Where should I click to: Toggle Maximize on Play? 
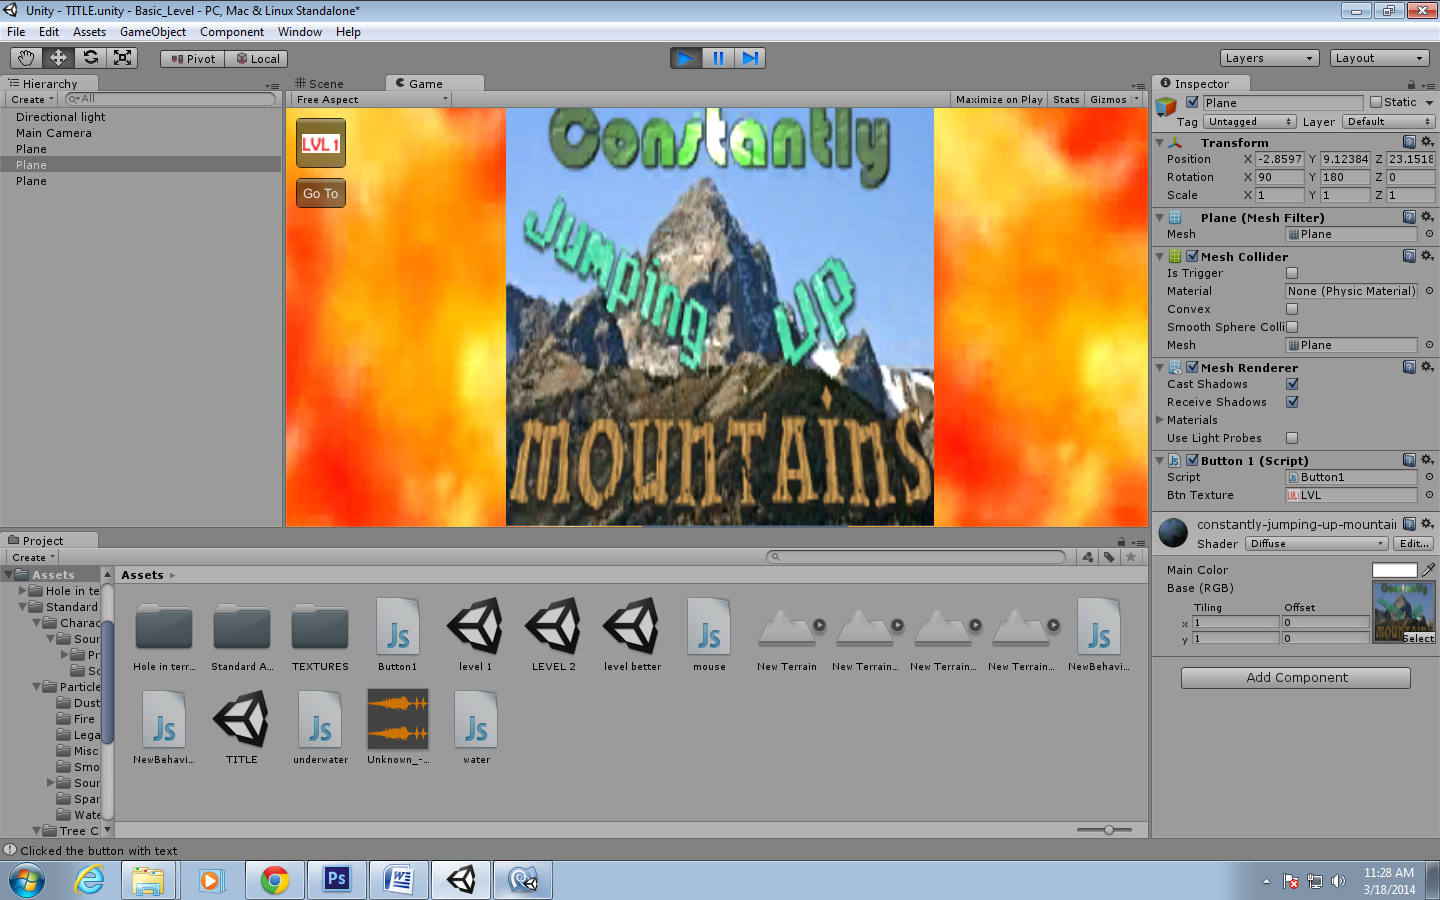pyautogui.click(x=999, y=99)
